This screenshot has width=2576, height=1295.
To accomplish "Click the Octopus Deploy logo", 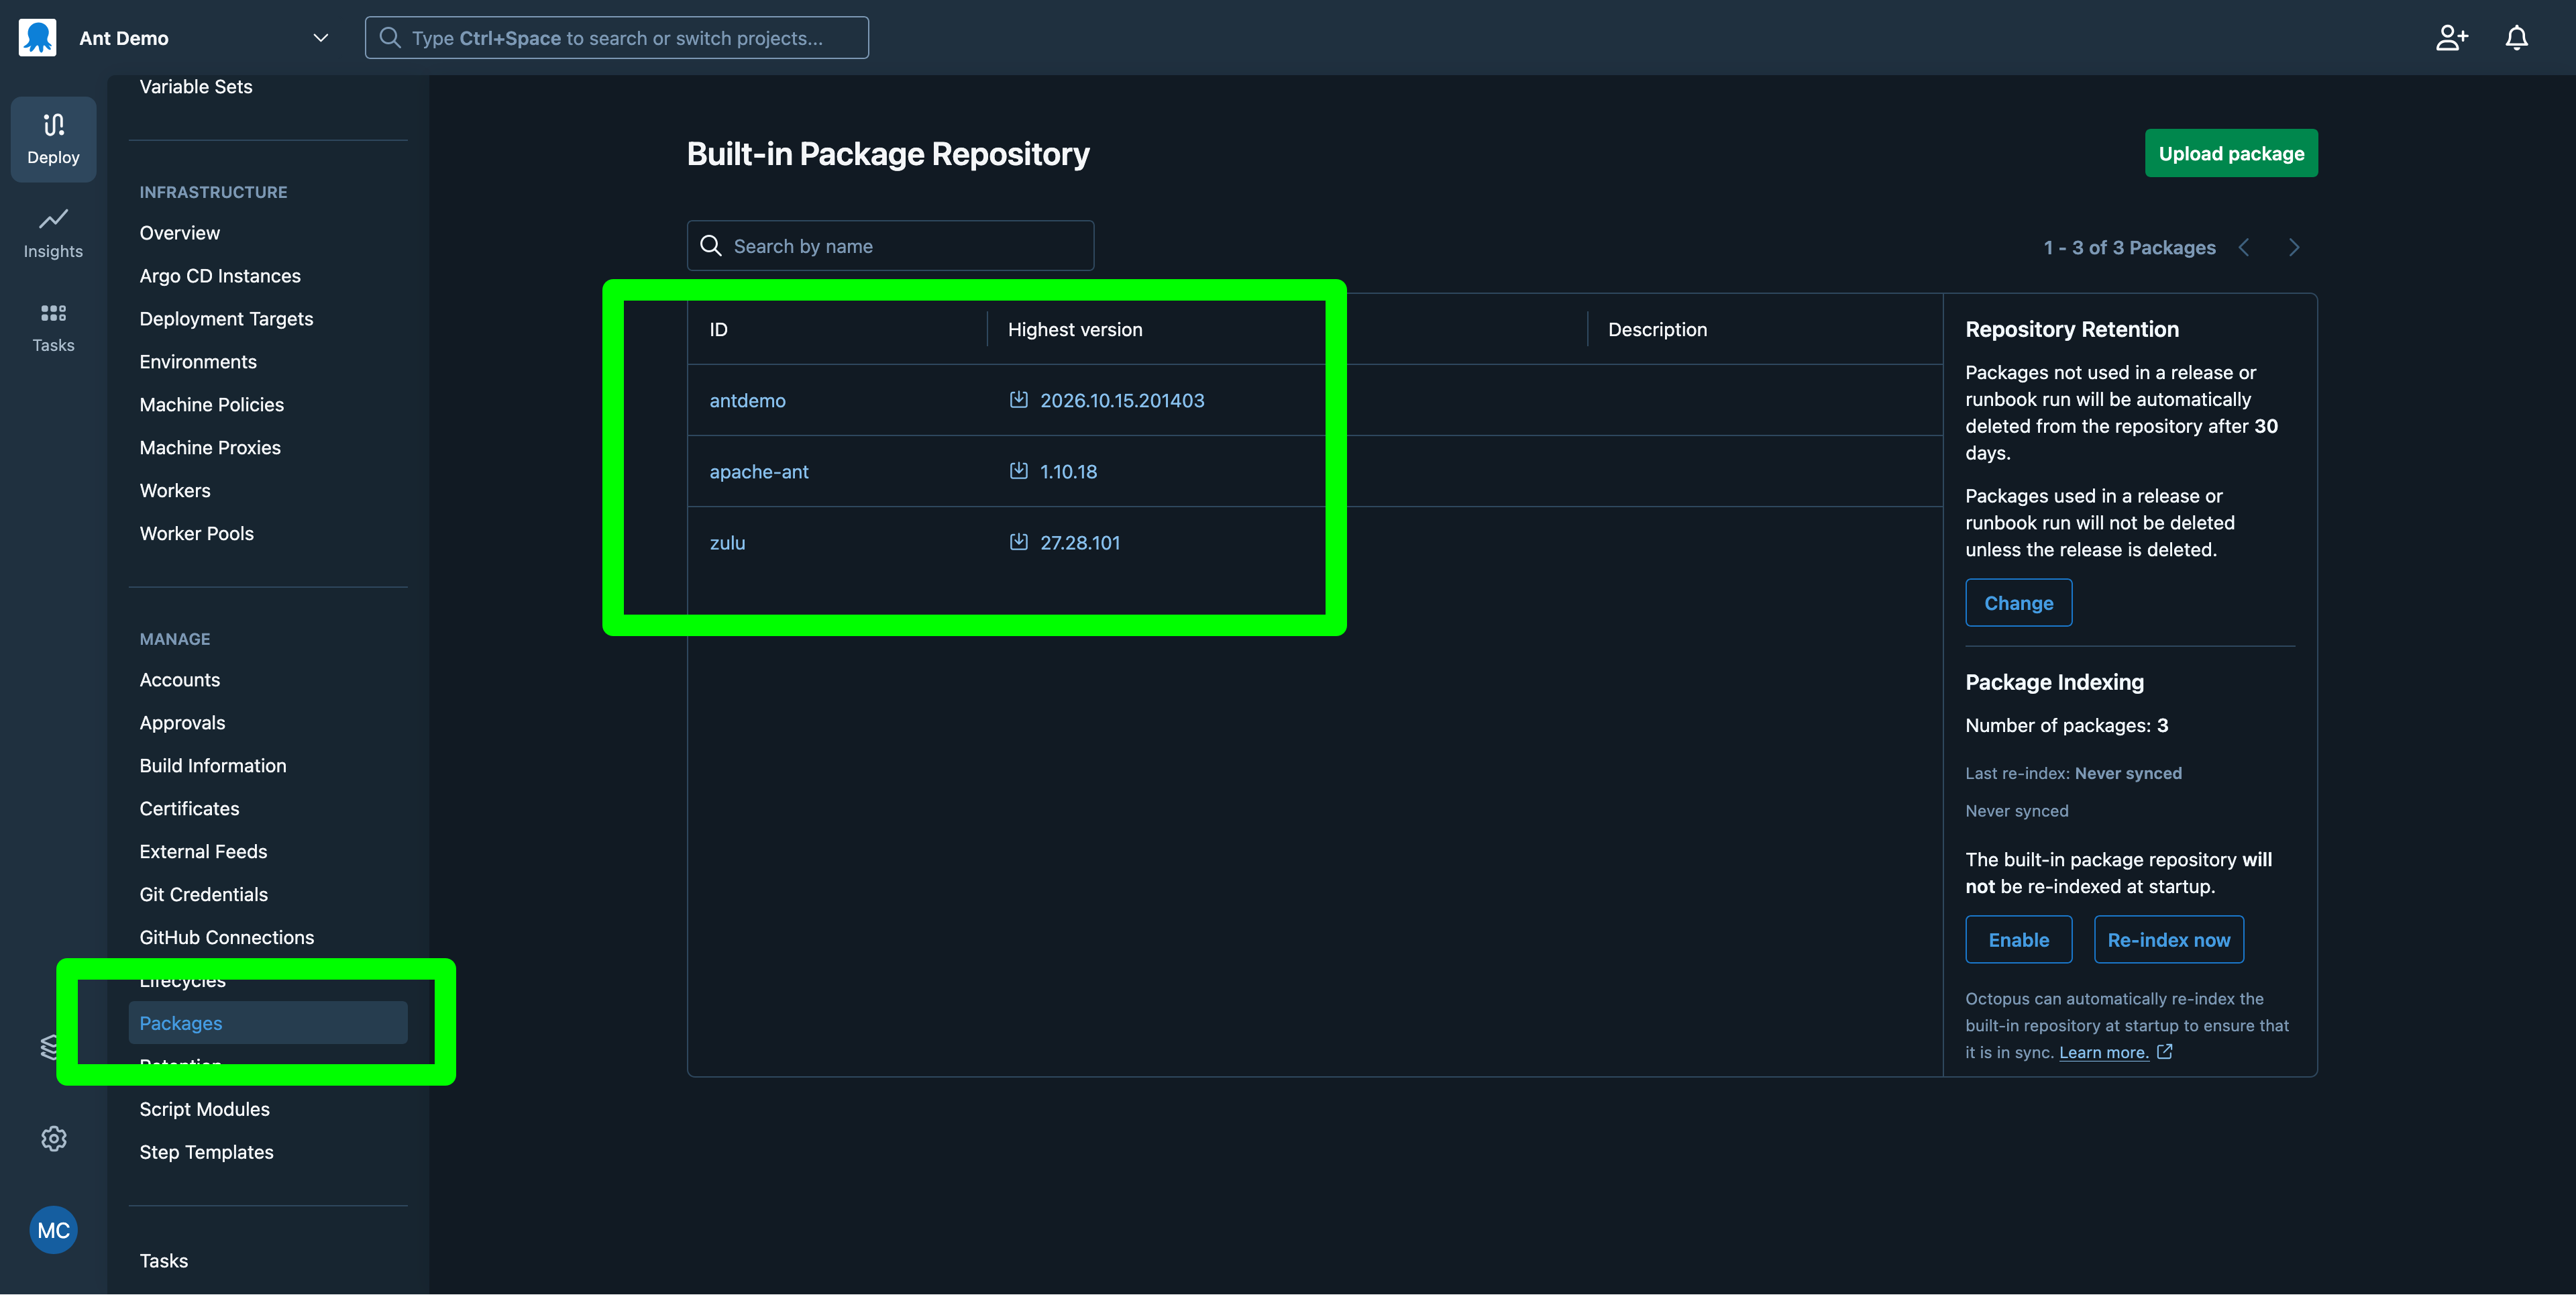I will click(38, 37).
